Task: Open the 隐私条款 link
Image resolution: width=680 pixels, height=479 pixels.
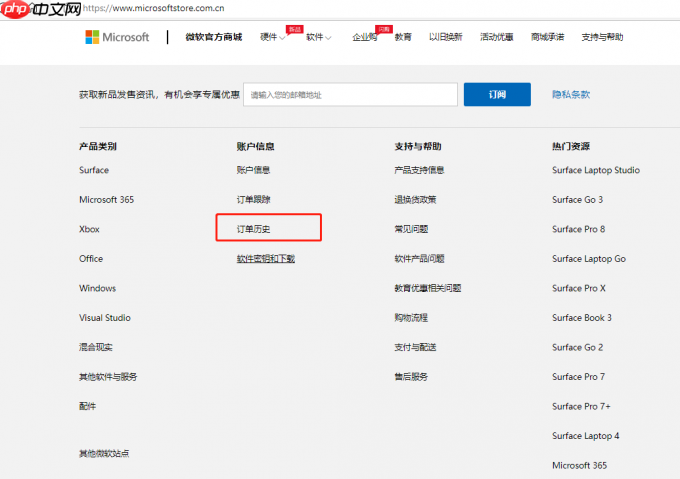Action: 571,94
